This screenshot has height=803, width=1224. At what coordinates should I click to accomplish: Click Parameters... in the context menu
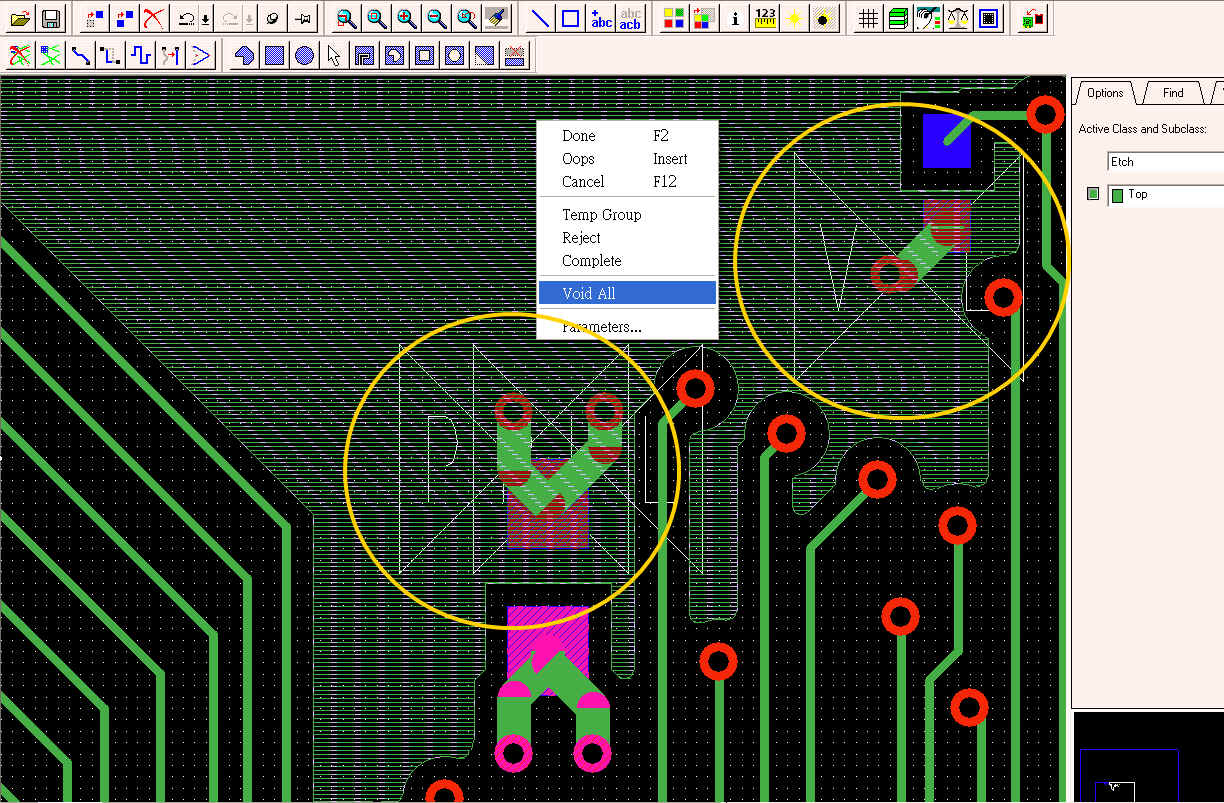(x=602, y=327)
